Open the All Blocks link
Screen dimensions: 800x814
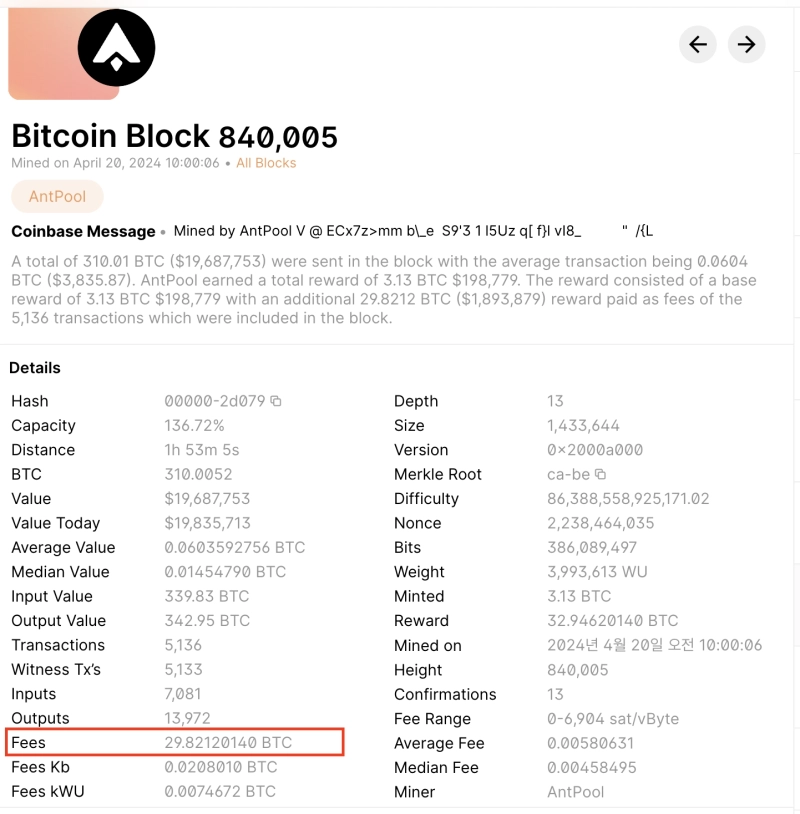coord(266,163)
